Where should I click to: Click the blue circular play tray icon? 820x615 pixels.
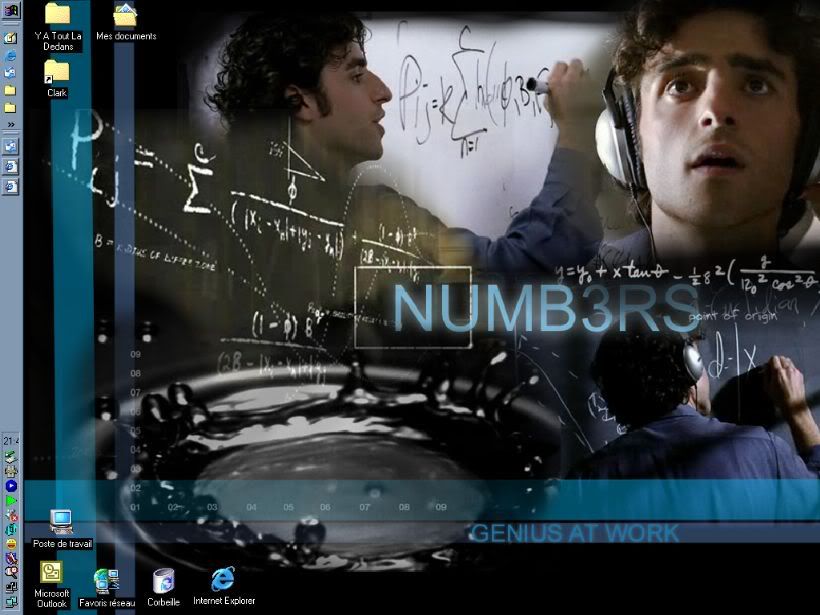(11, 486)
